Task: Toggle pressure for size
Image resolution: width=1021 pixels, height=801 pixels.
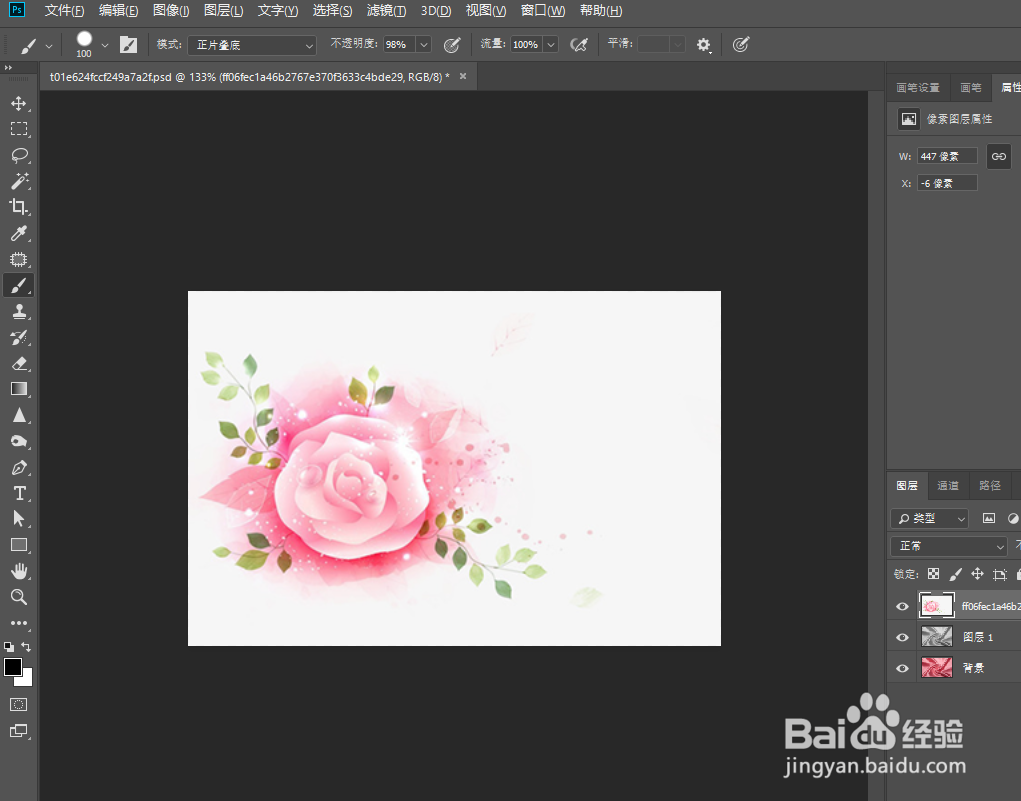Action: (x=740, y=44)
